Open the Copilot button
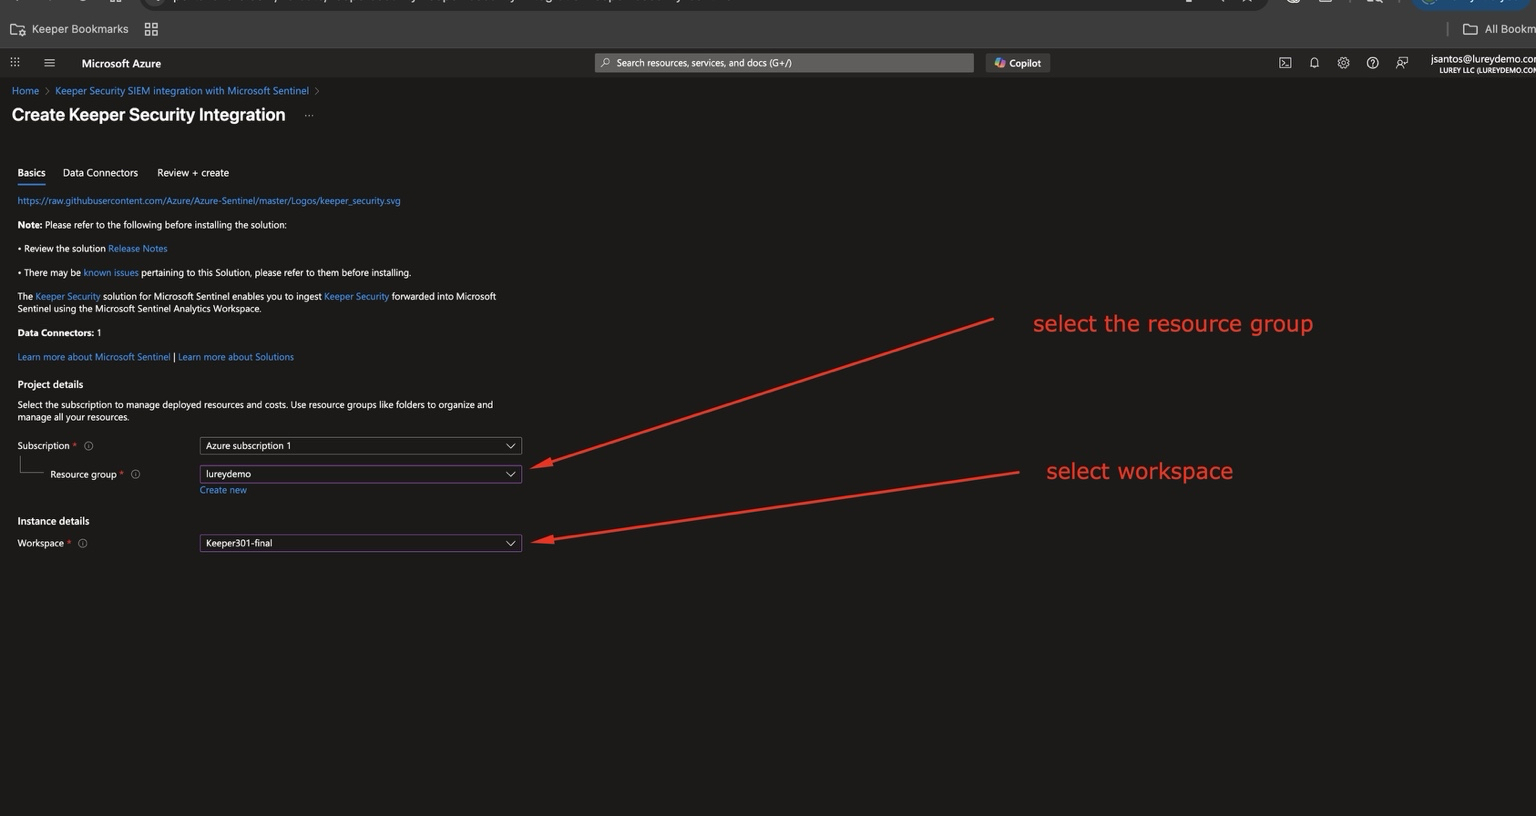Image resolution: width=1536 pixels, height=816 pixels. pyautogui.click(x=1017, y=63)
